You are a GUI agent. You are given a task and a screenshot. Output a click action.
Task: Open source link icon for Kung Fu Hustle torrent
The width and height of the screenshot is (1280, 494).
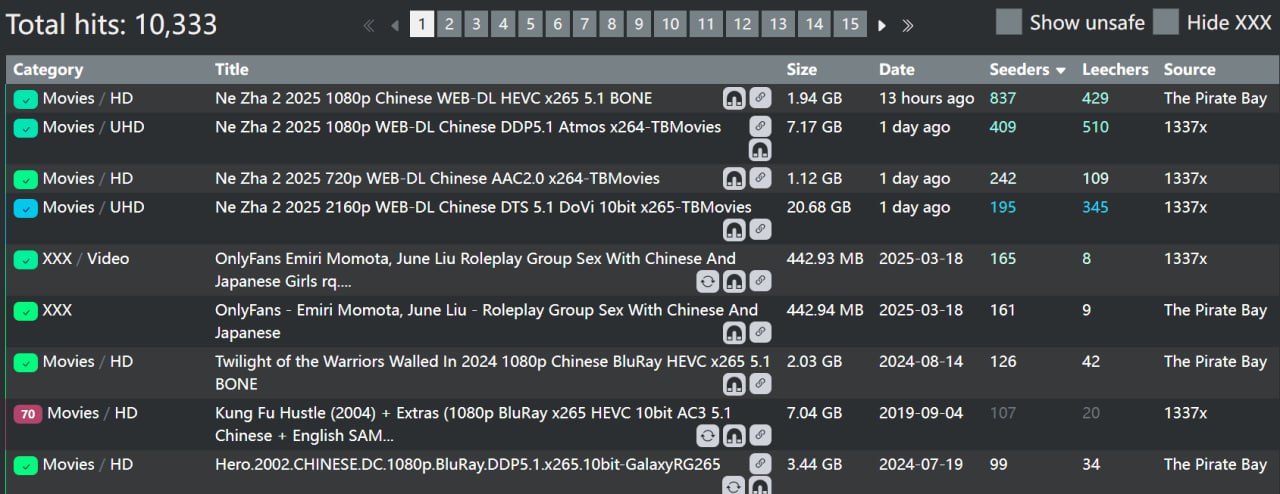(761, 435)
